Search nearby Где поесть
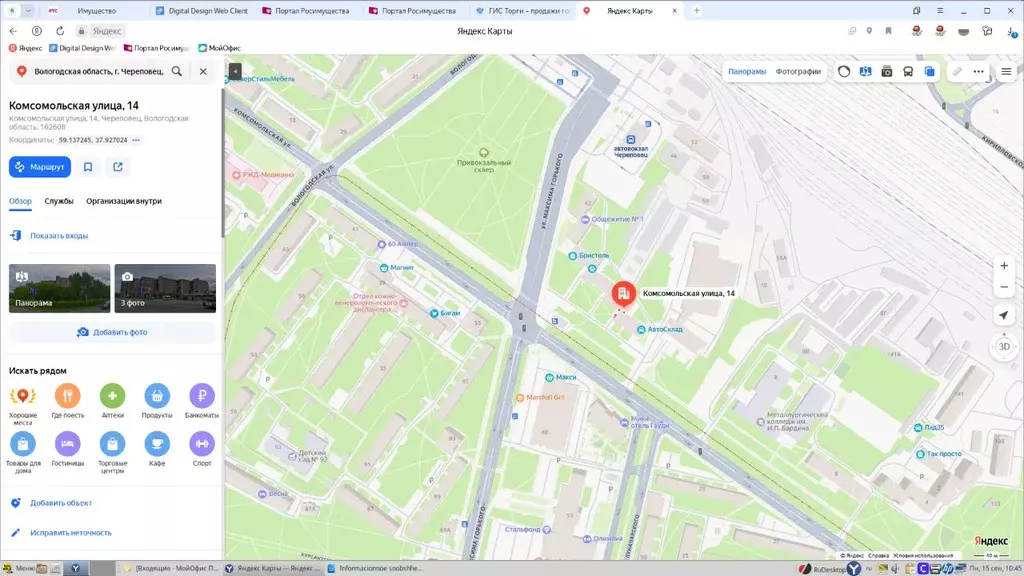Image resolution: width=1024 pixels, height=576 pixels. point(67,402)
